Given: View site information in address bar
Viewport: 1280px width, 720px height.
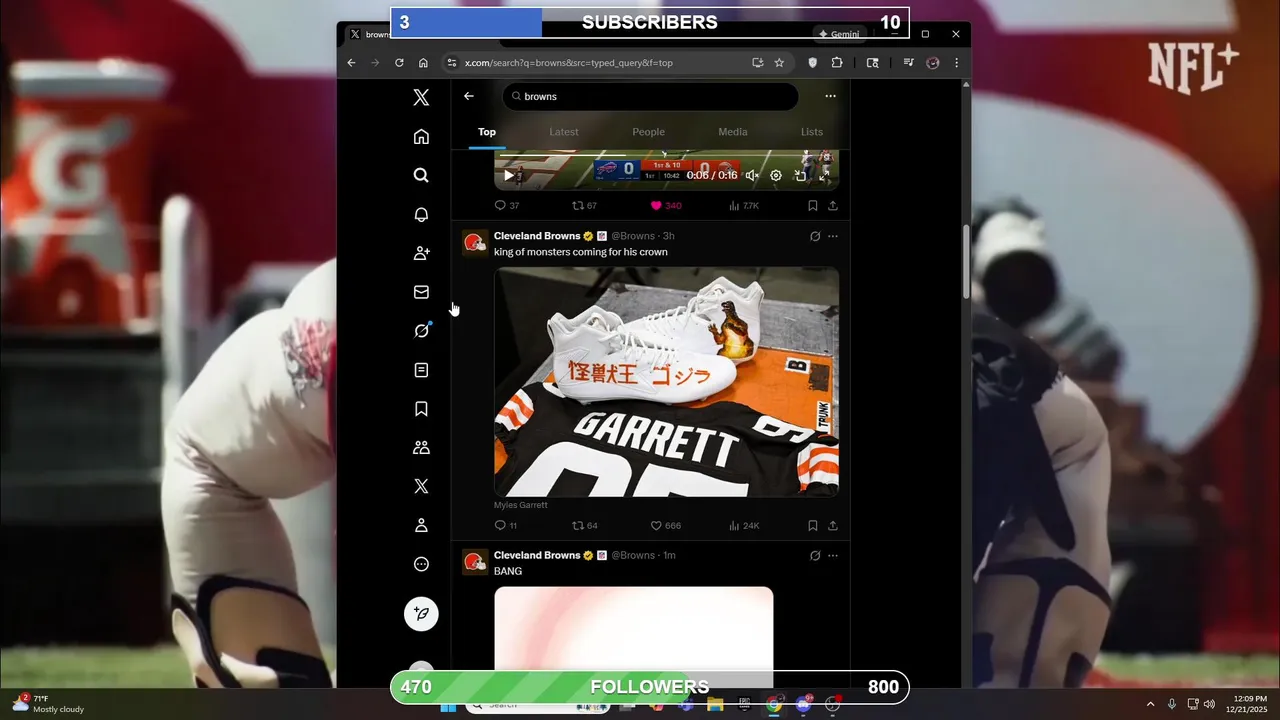Looking at the screenshot, I should (x=452, y=62).
